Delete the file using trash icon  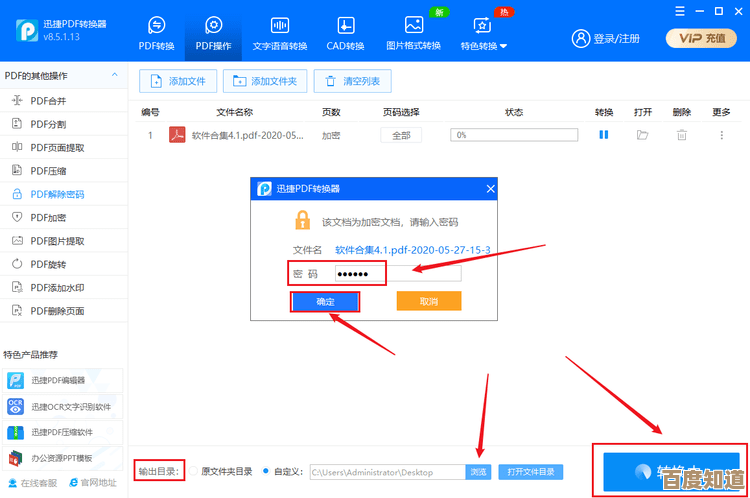pyautogui.click(x=682, y=135)
